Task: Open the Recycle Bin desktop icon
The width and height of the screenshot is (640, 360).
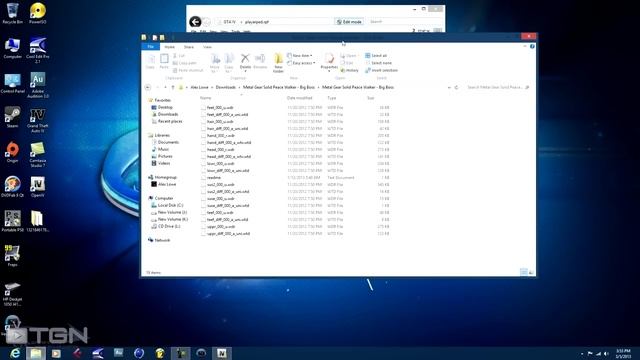Action: 12,13
